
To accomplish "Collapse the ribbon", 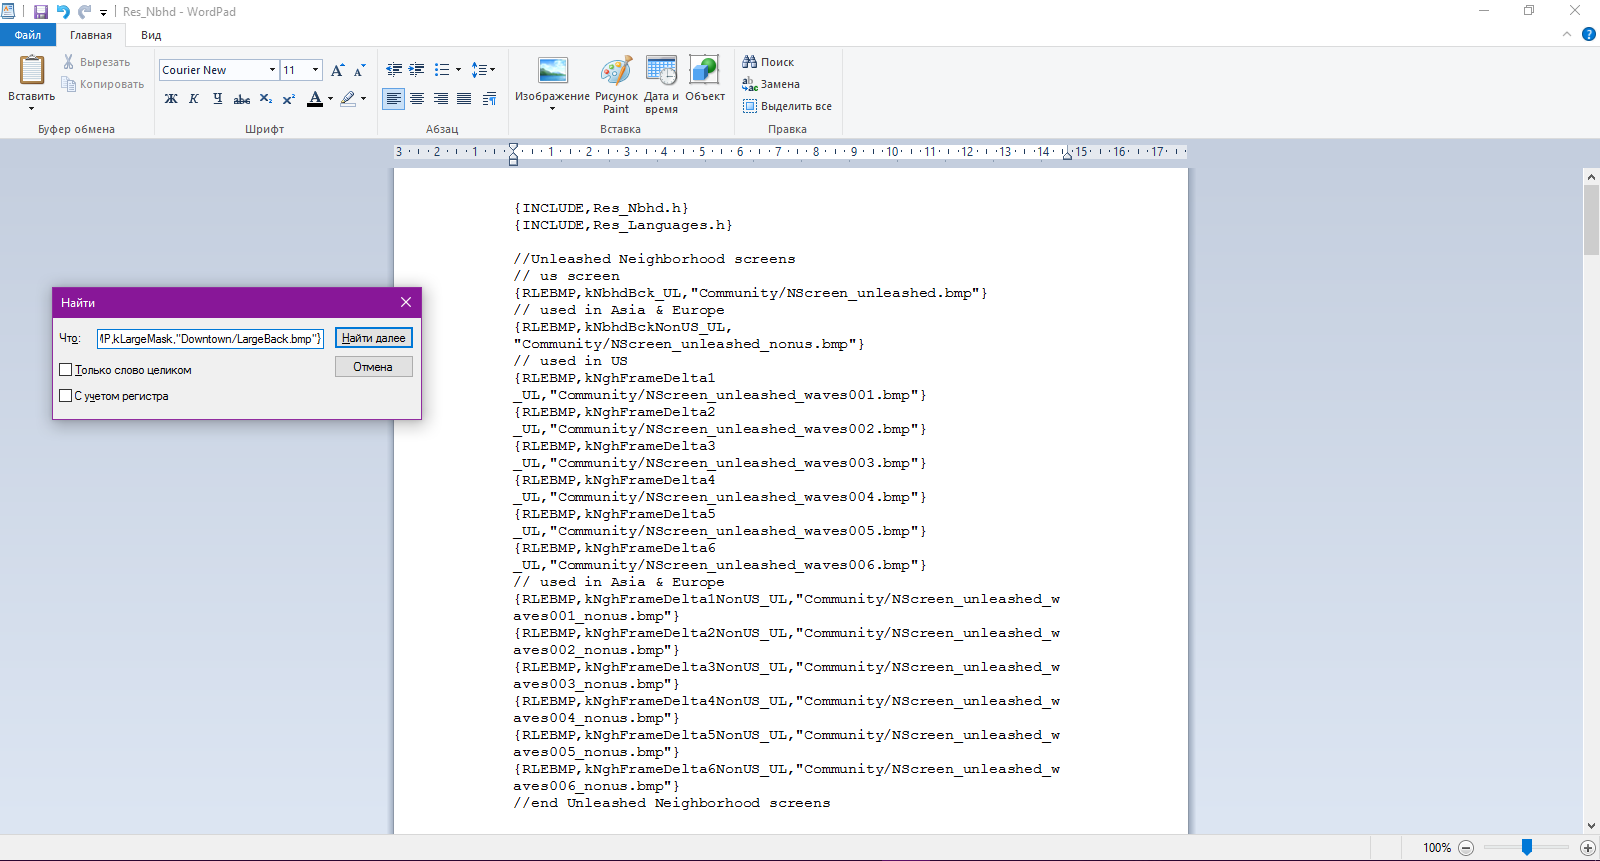I will 1567,34.
